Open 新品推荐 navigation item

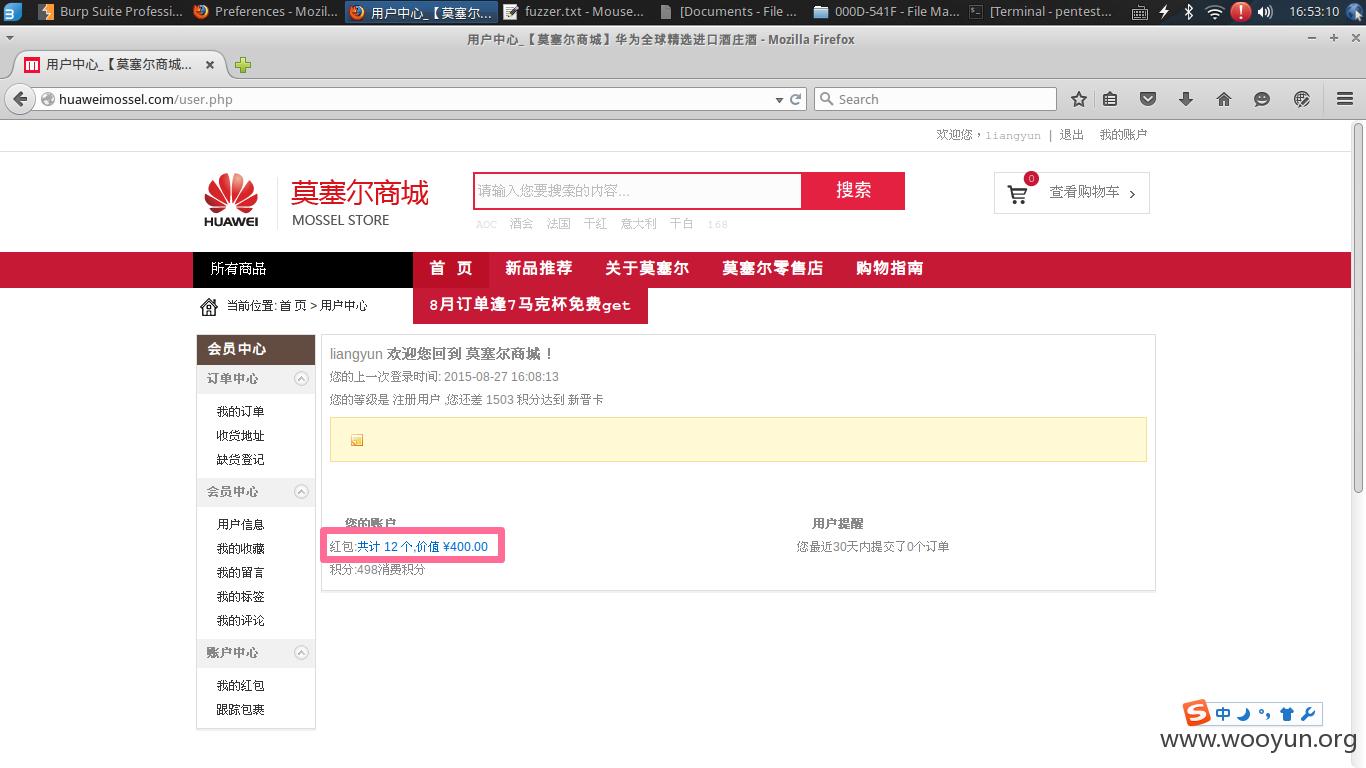click(539, 268)
